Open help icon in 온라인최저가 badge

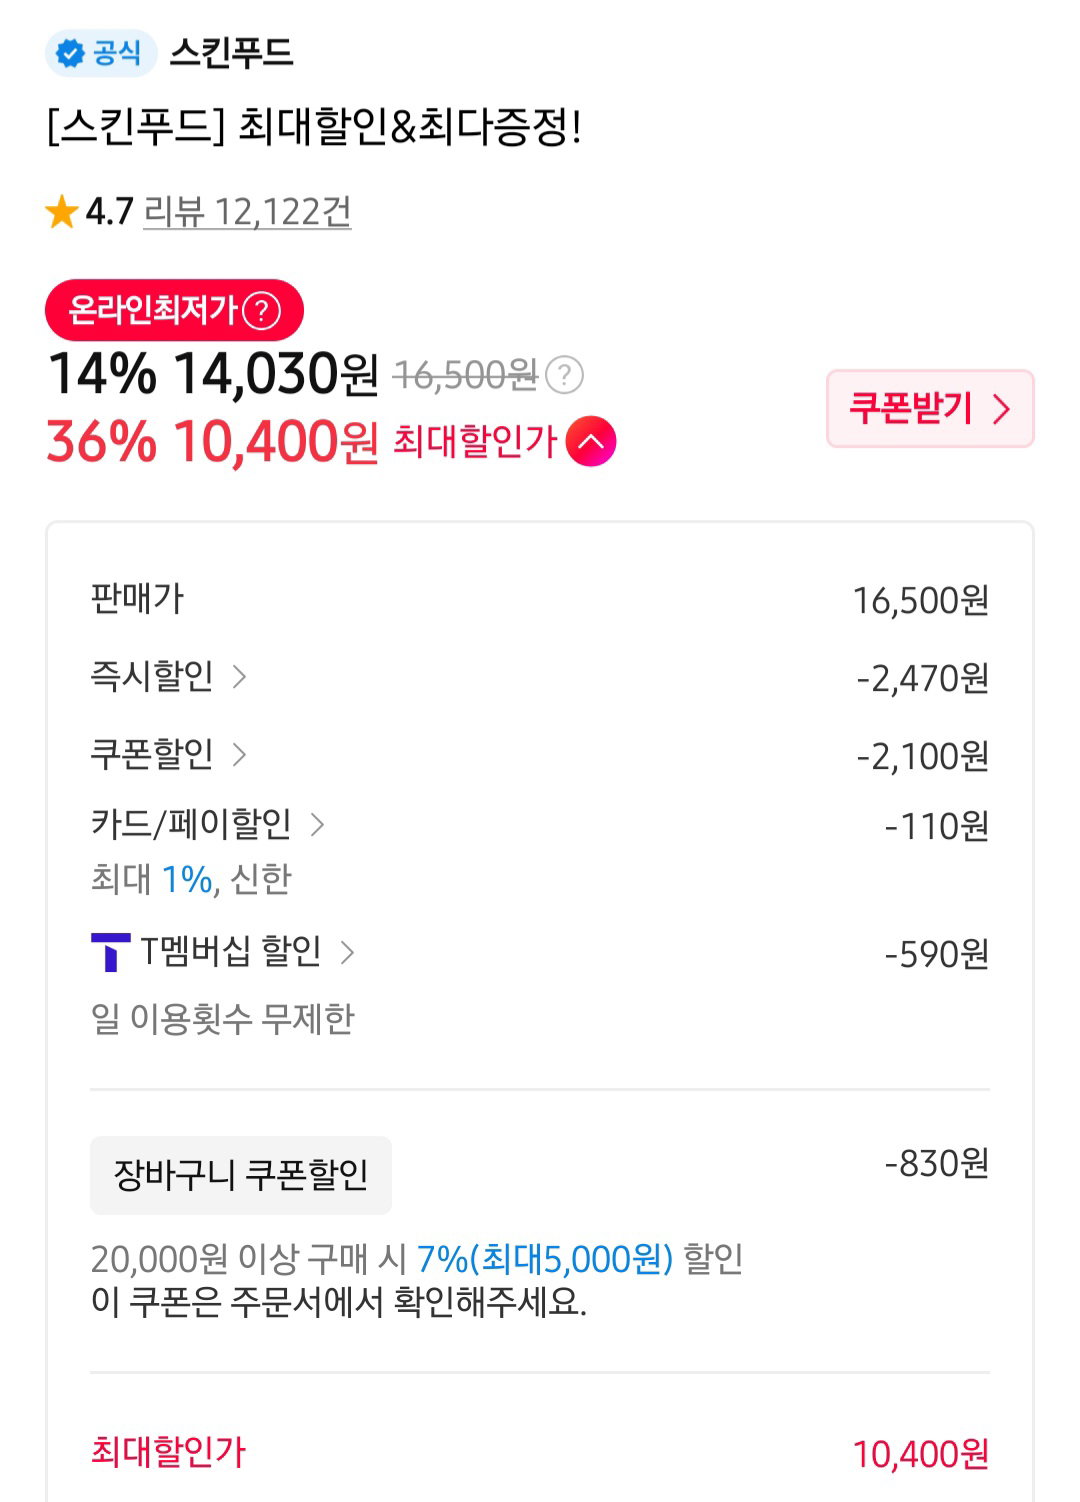262,310
